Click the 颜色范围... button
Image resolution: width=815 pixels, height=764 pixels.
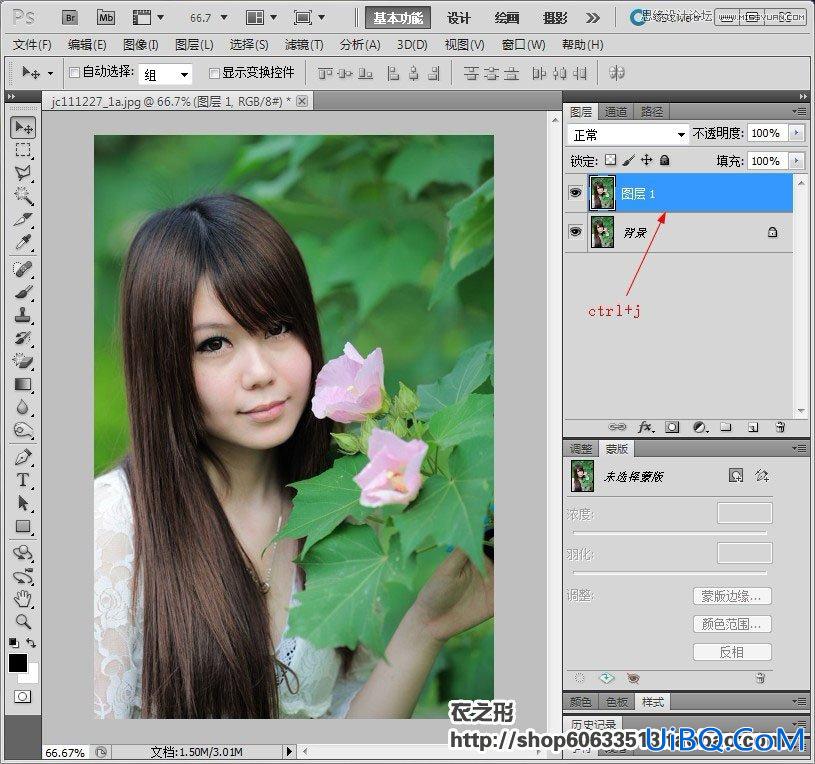tap(732, 624)
